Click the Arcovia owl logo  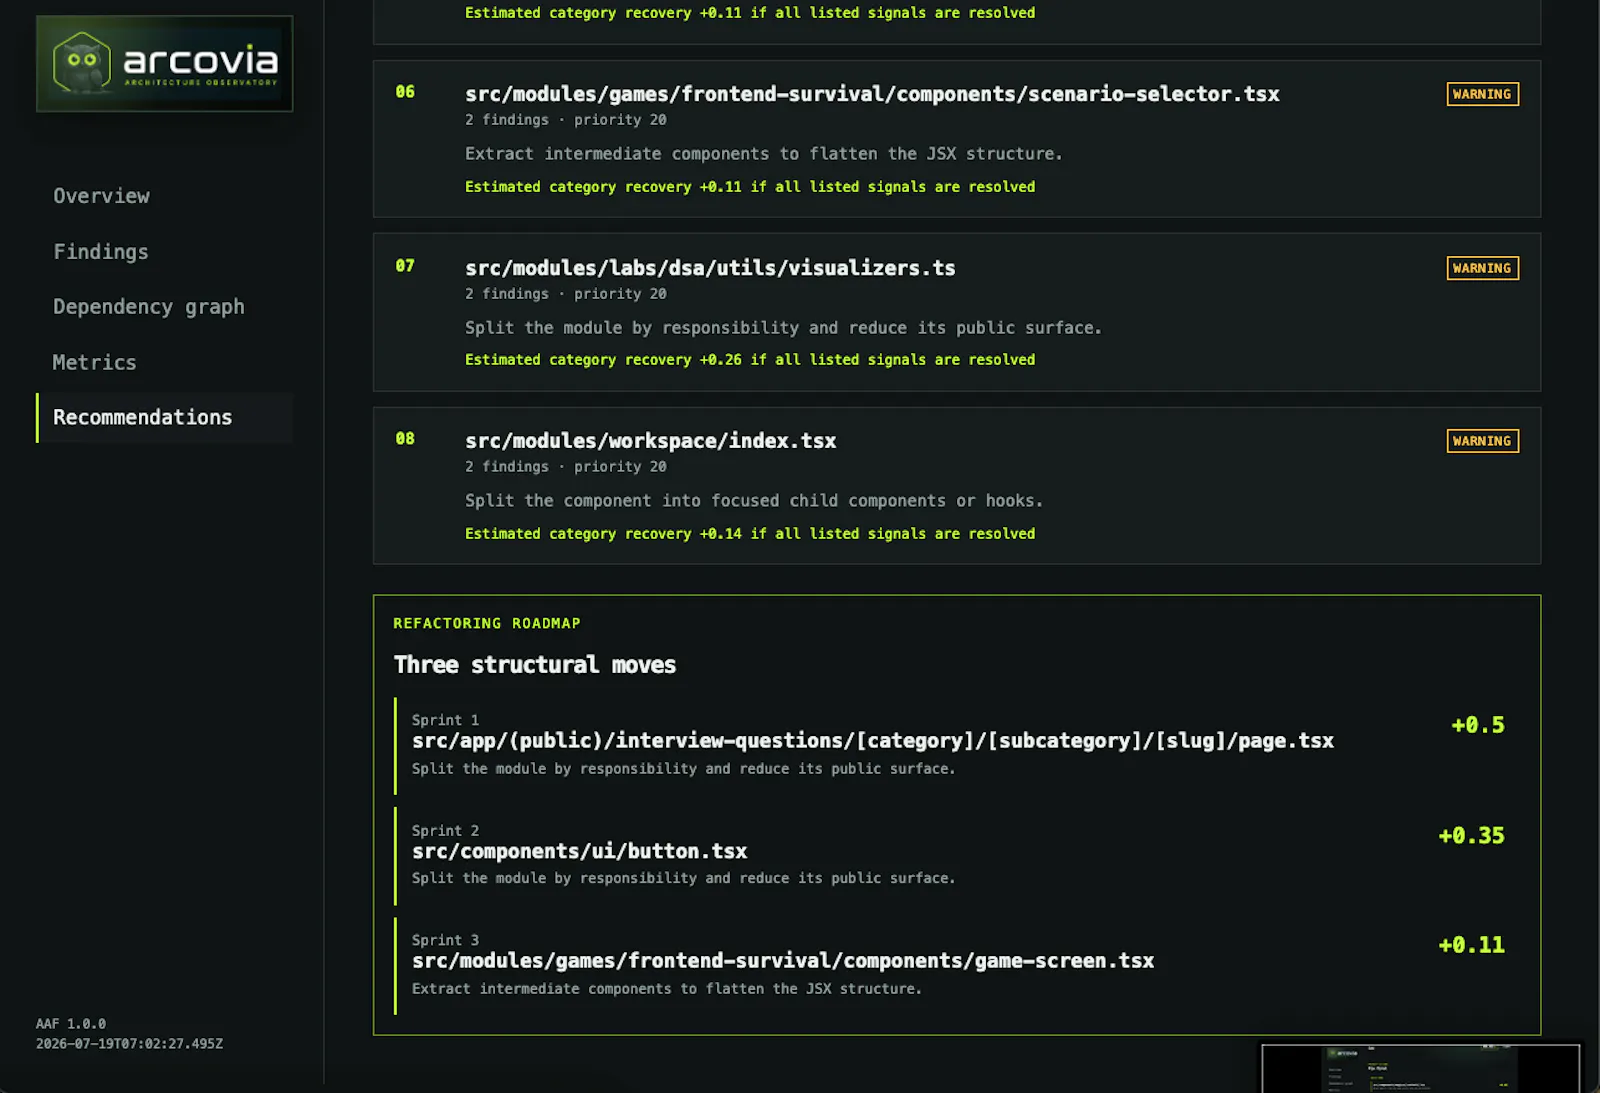(164, 63)
